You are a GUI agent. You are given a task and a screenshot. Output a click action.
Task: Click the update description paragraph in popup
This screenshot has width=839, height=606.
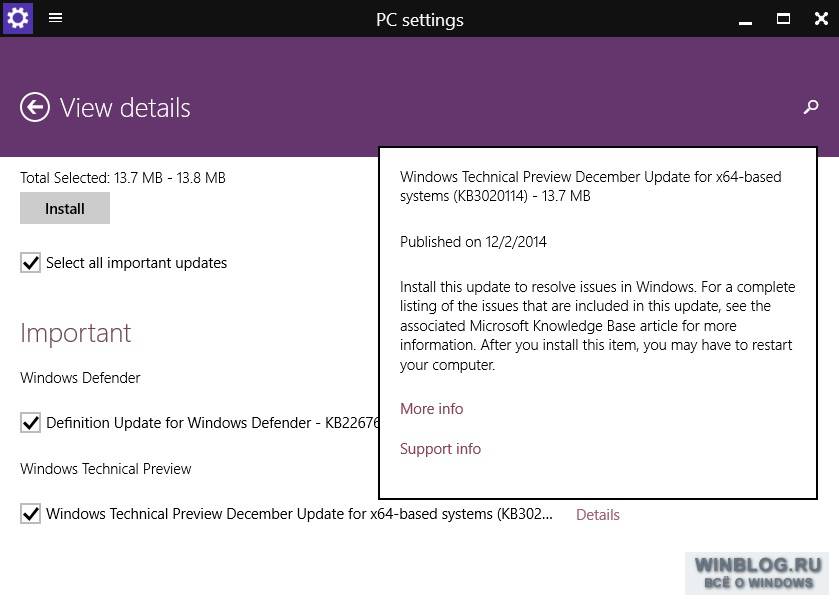(598, 326)
